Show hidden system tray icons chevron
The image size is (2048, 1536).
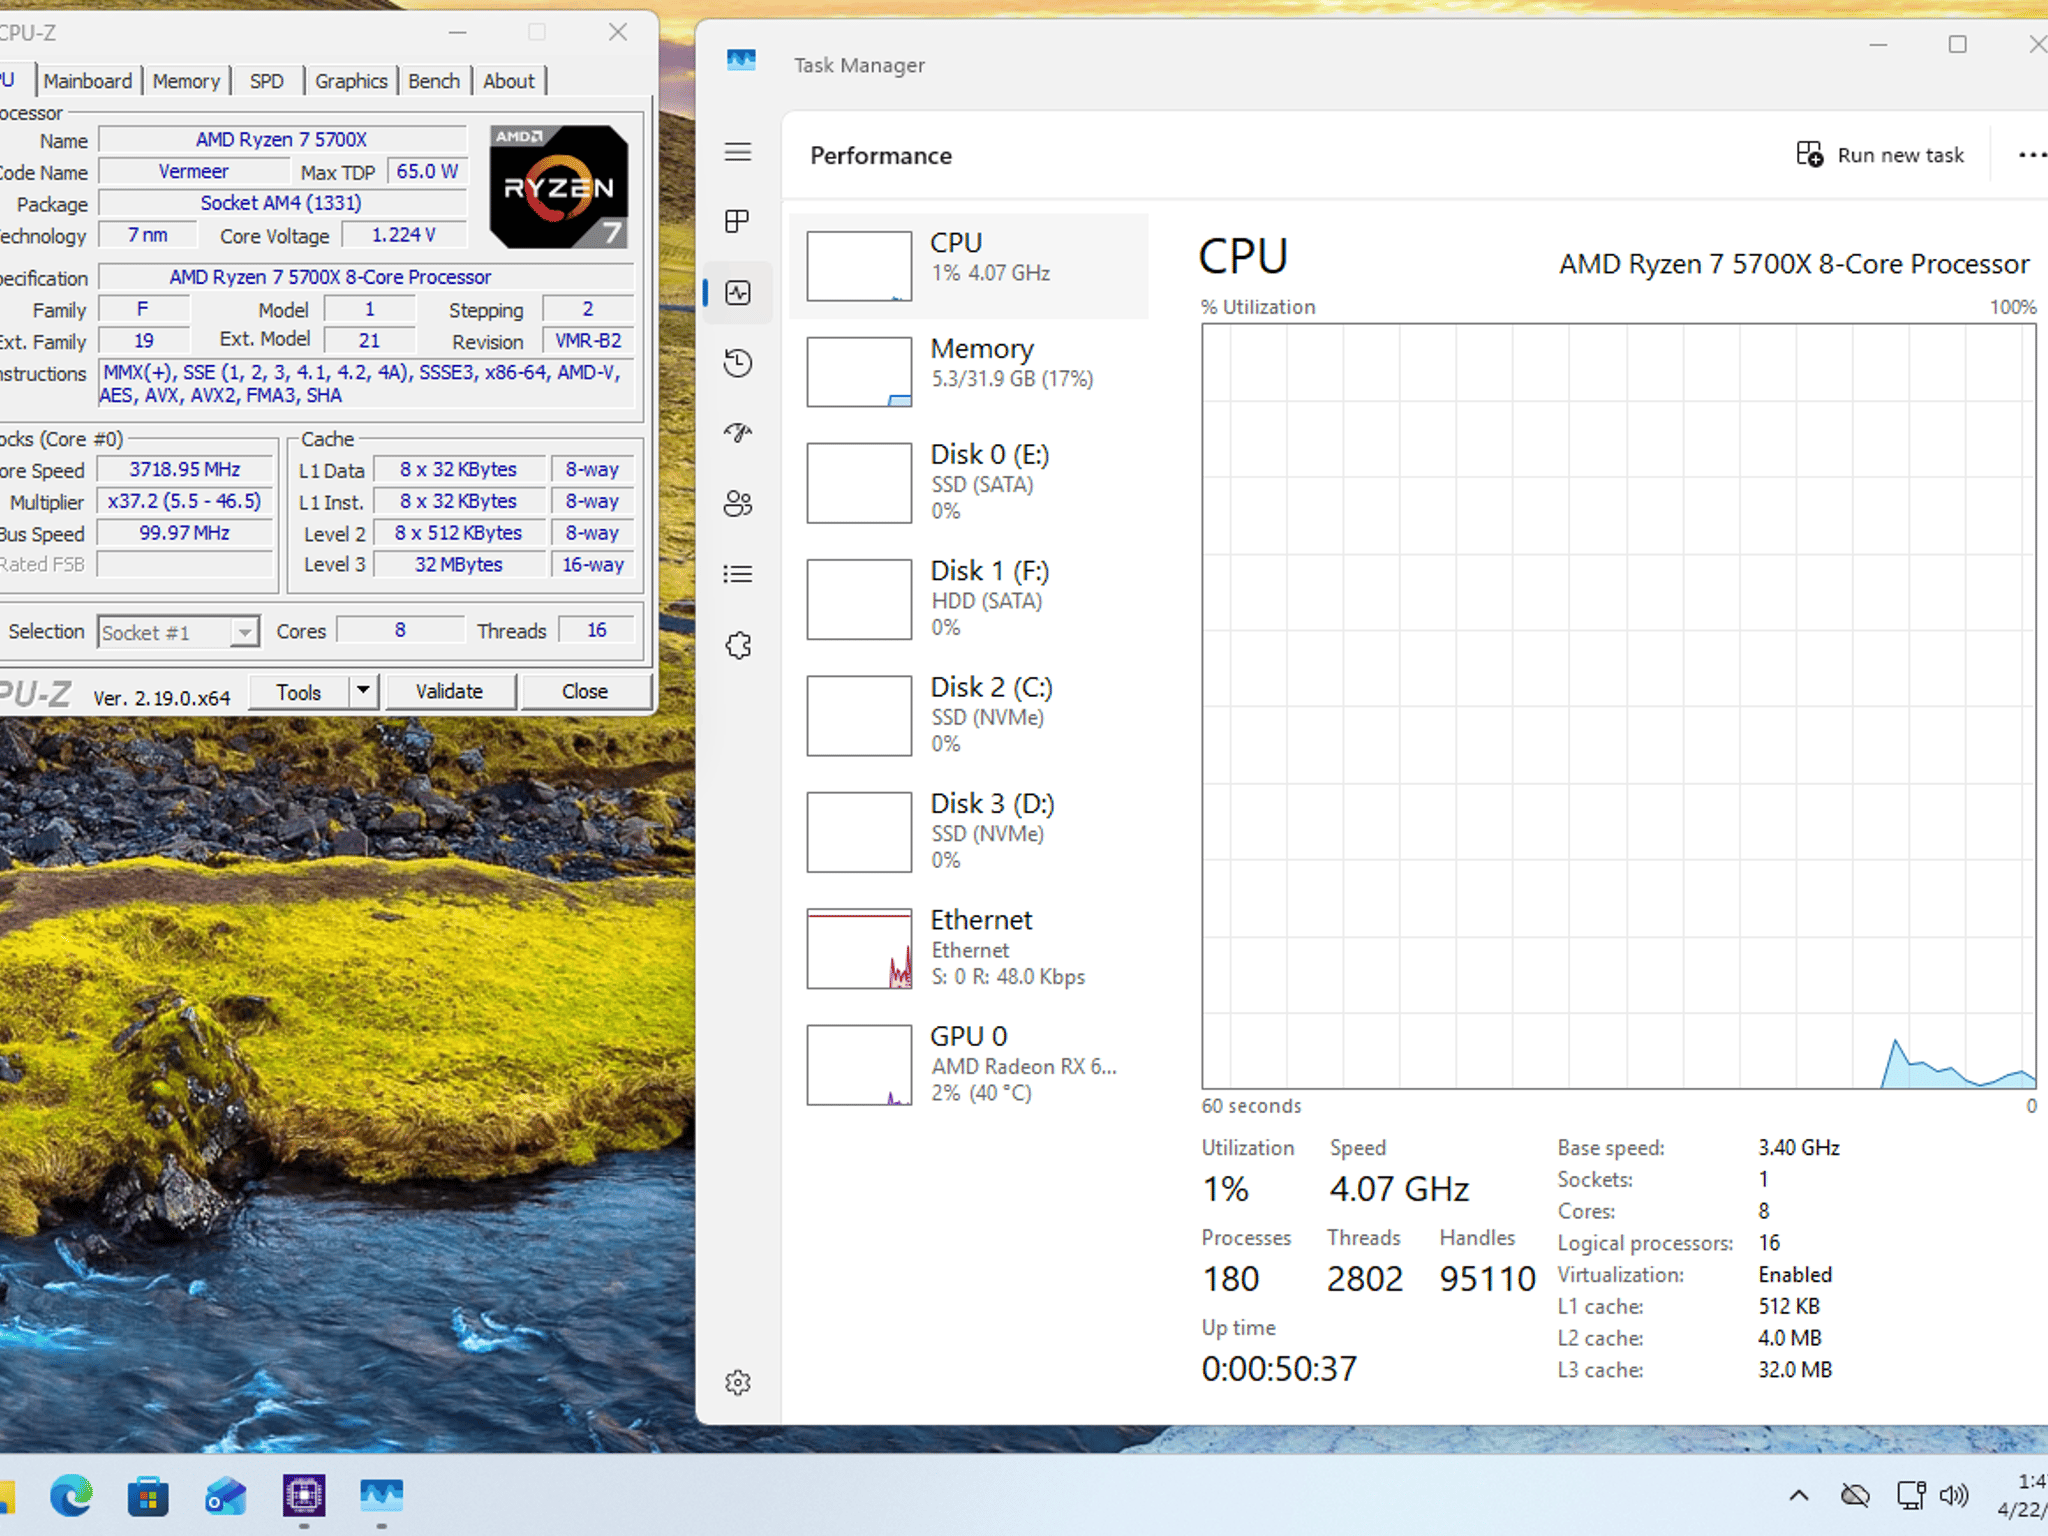1798,1496
